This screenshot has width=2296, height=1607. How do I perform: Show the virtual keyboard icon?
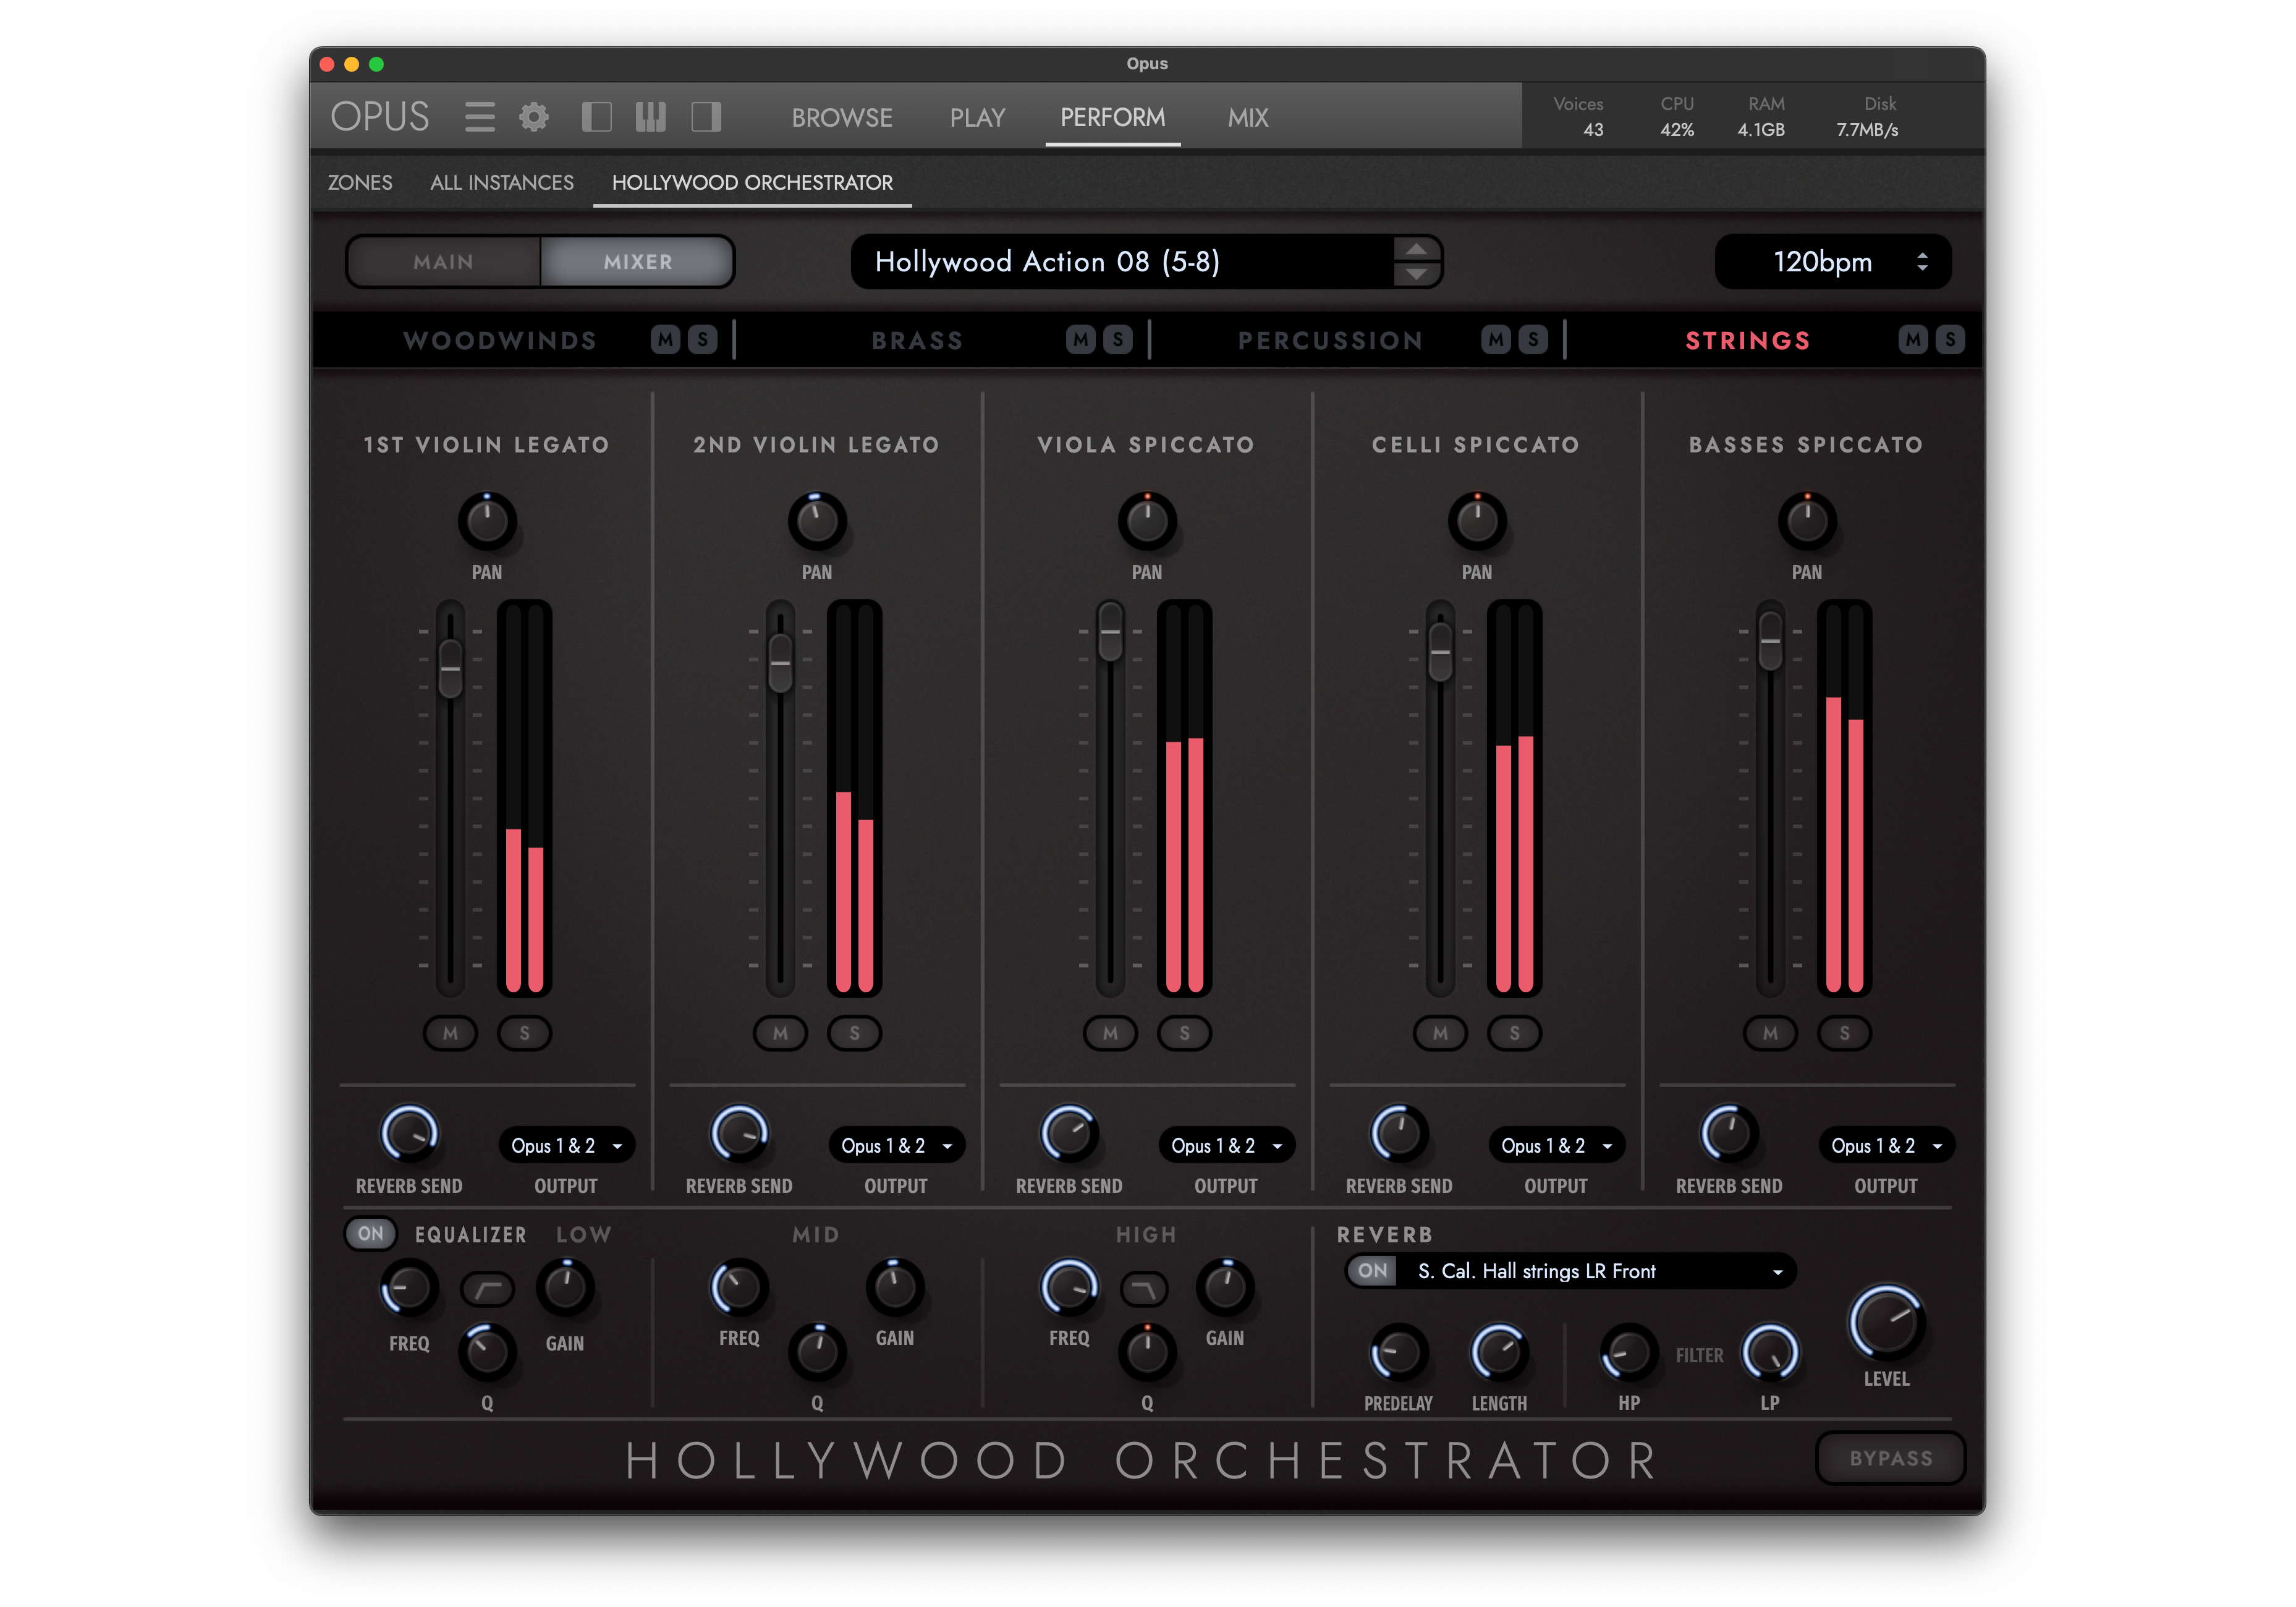[x=651, y=117]
